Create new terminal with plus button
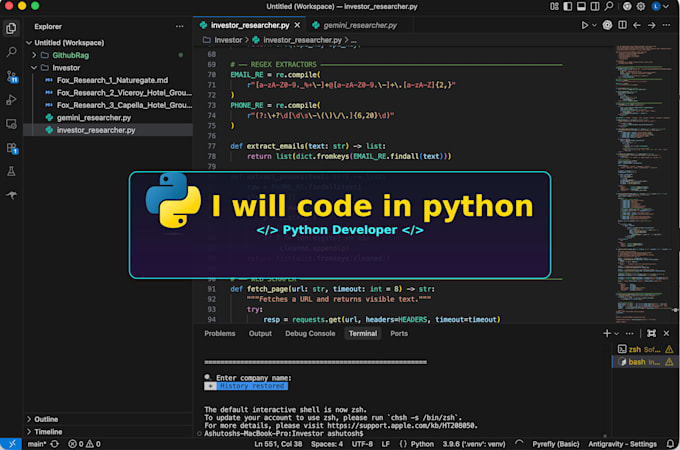680x450 pixels. pos(607,333)
